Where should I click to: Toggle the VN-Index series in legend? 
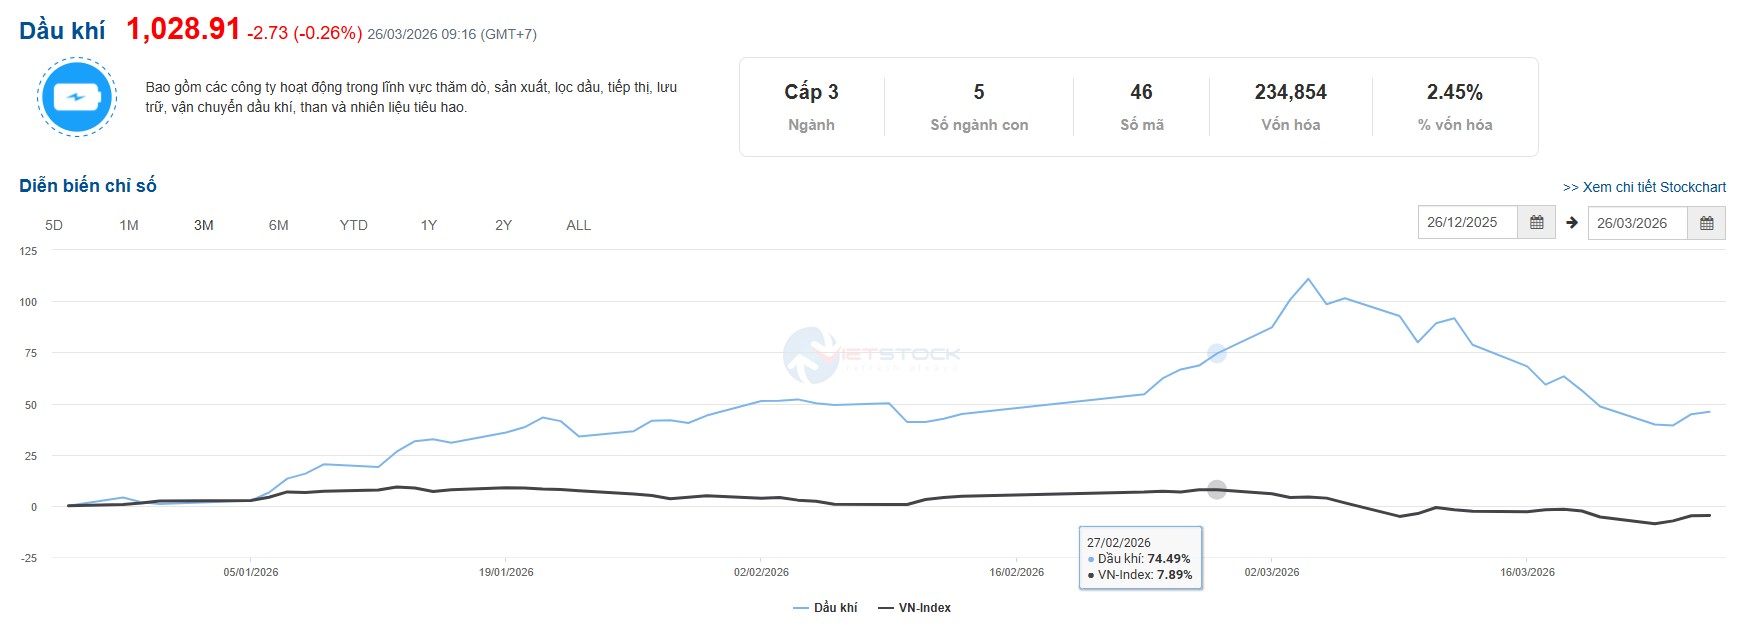tap(914, 608)
